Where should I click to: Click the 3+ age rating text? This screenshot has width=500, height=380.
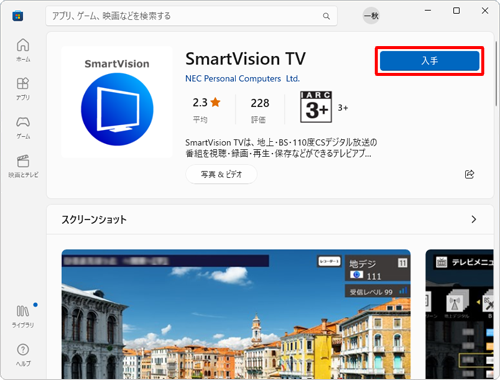point(343,108)
